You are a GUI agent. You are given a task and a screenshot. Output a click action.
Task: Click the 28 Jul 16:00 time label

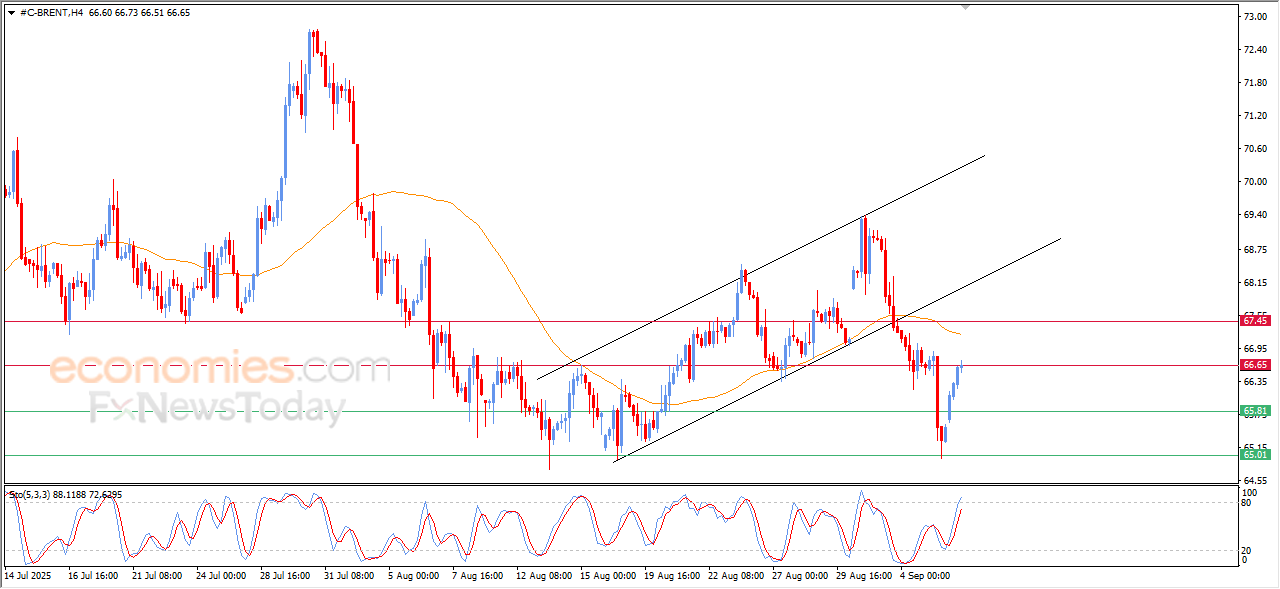coord(286,576)
